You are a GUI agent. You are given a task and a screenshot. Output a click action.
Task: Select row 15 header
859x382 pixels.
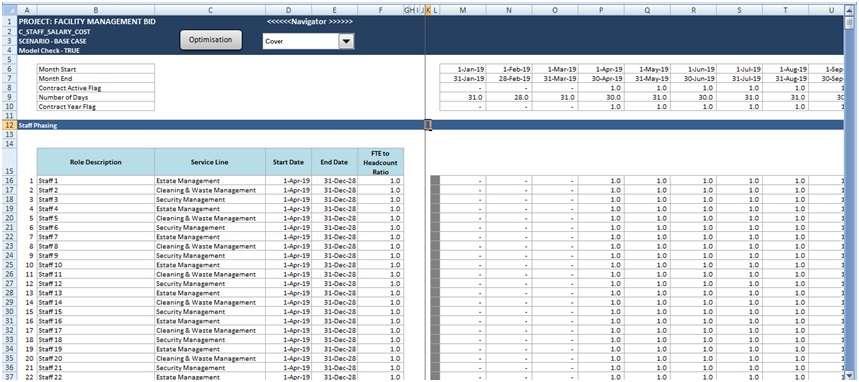click(9, 162)
